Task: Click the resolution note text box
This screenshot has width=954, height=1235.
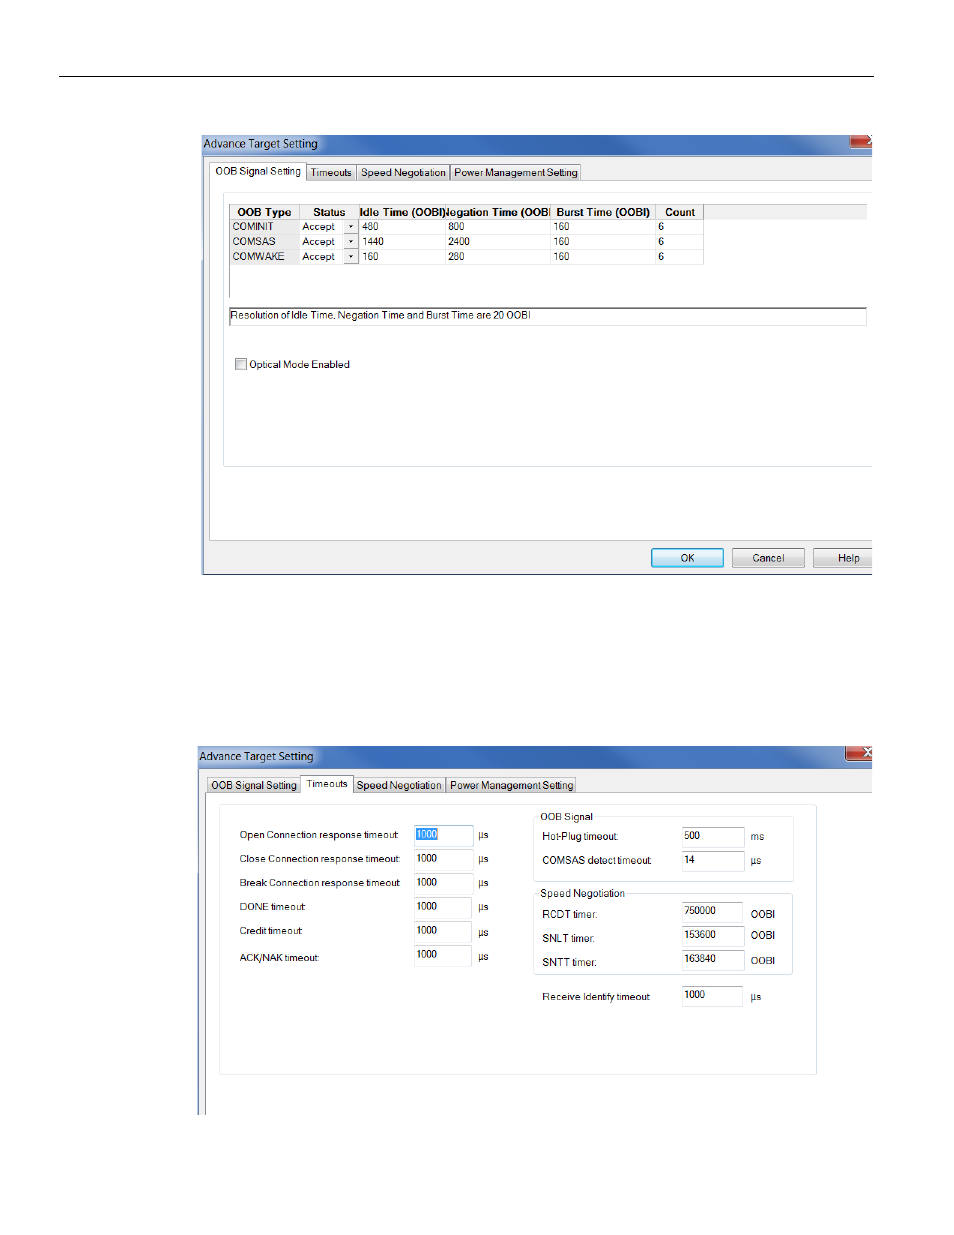Action: click(547, 316)
